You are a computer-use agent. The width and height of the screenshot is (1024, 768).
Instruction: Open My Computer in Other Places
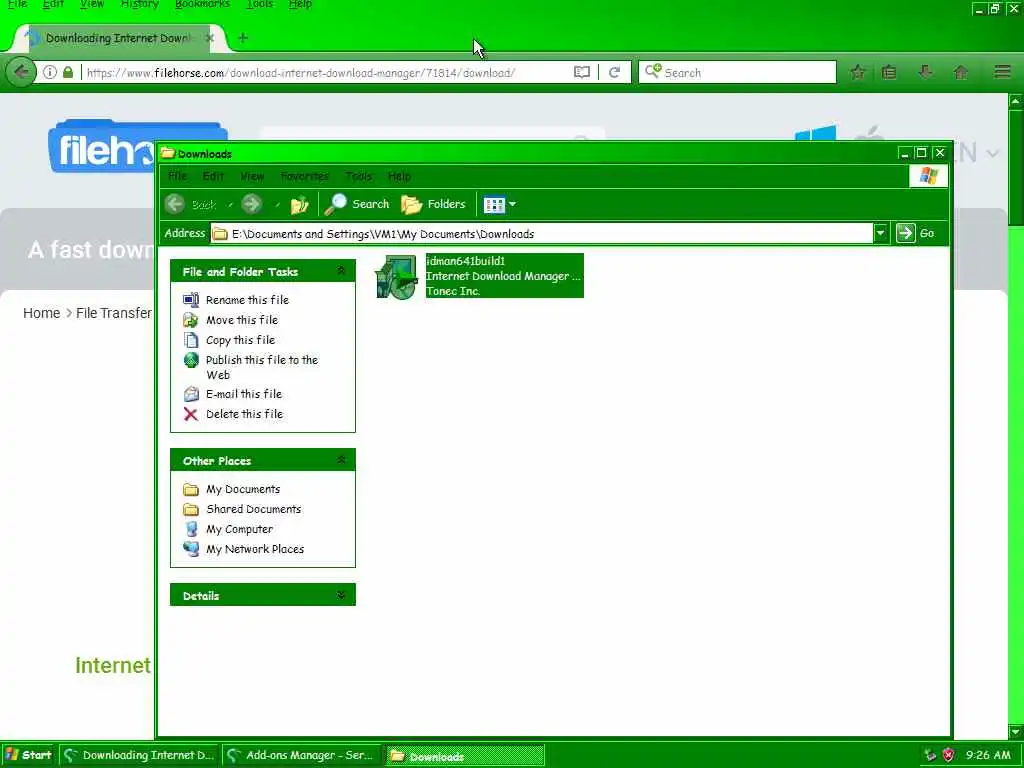(x=240, y=529)
